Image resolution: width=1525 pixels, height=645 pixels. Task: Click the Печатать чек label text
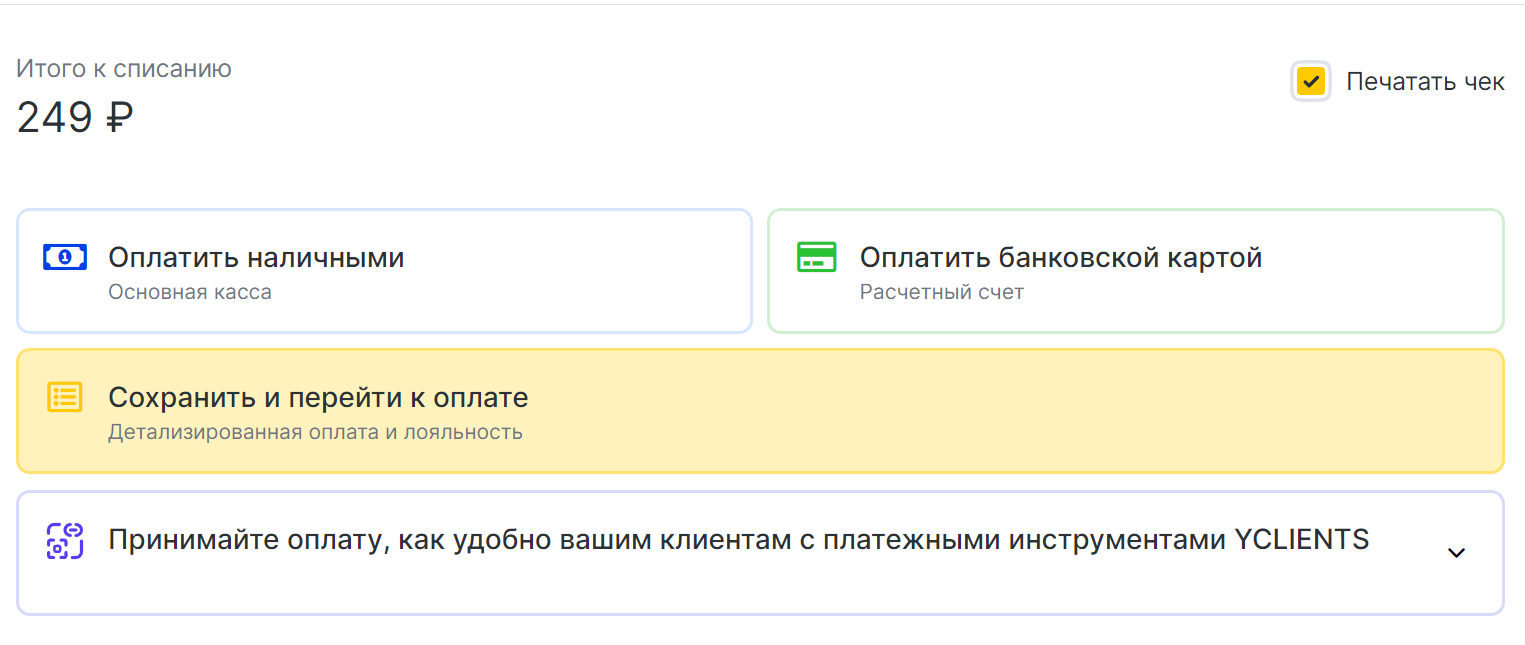coord(1425,82)
